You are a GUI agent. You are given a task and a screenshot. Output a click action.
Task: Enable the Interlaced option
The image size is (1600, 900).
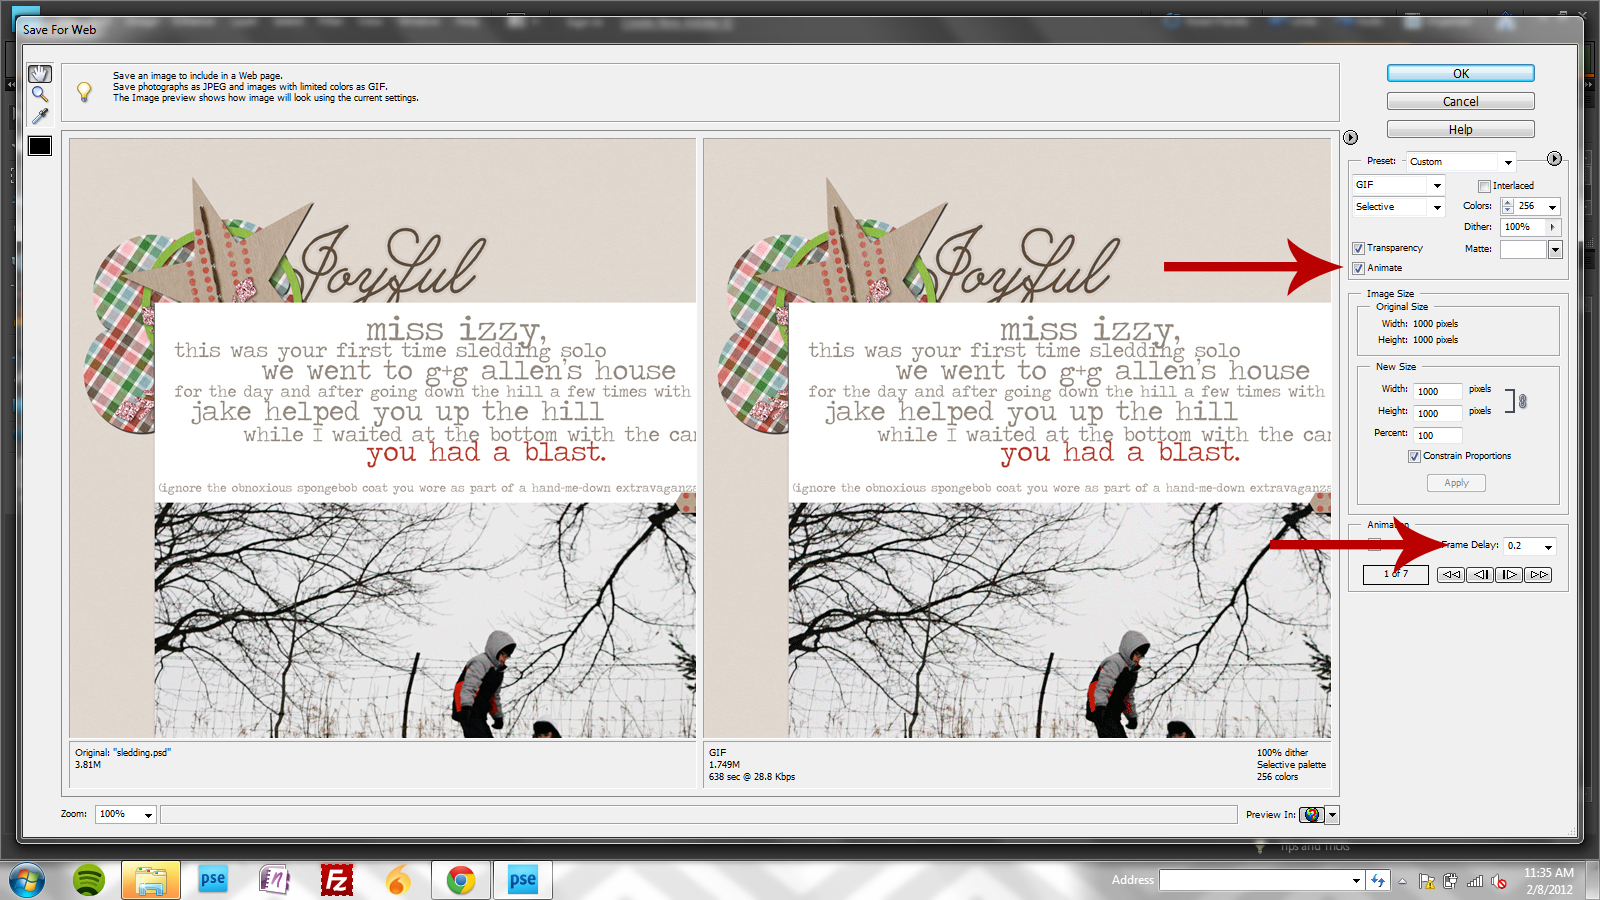[x=1485, y=185]
